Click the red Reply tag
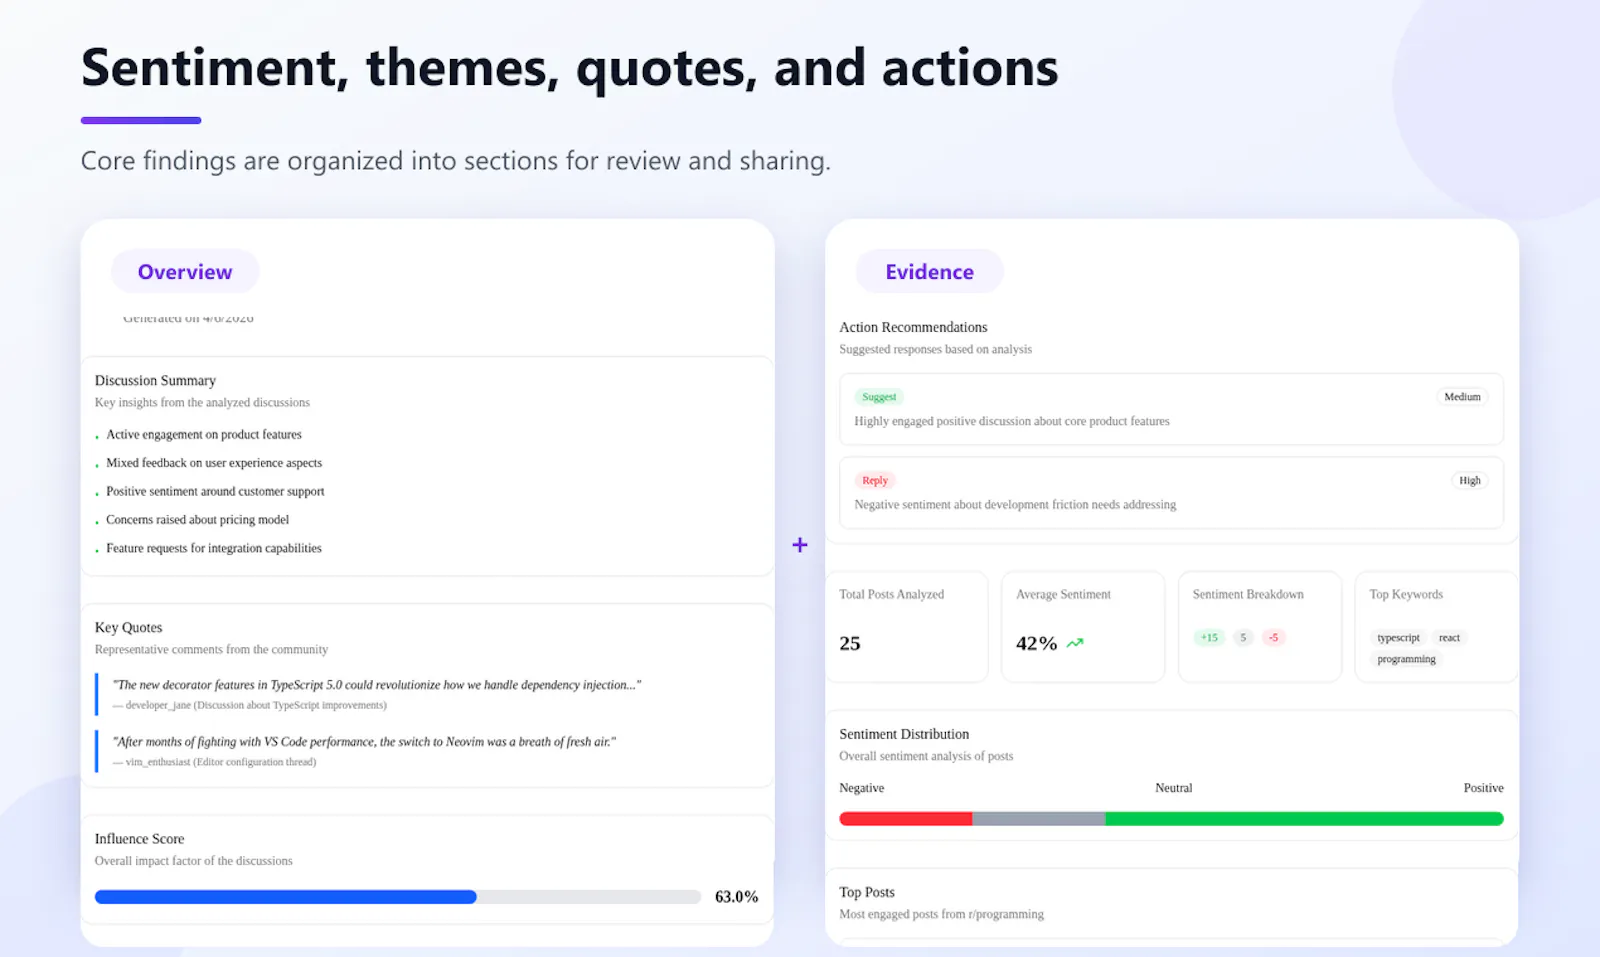 click(x=875, y=481)
